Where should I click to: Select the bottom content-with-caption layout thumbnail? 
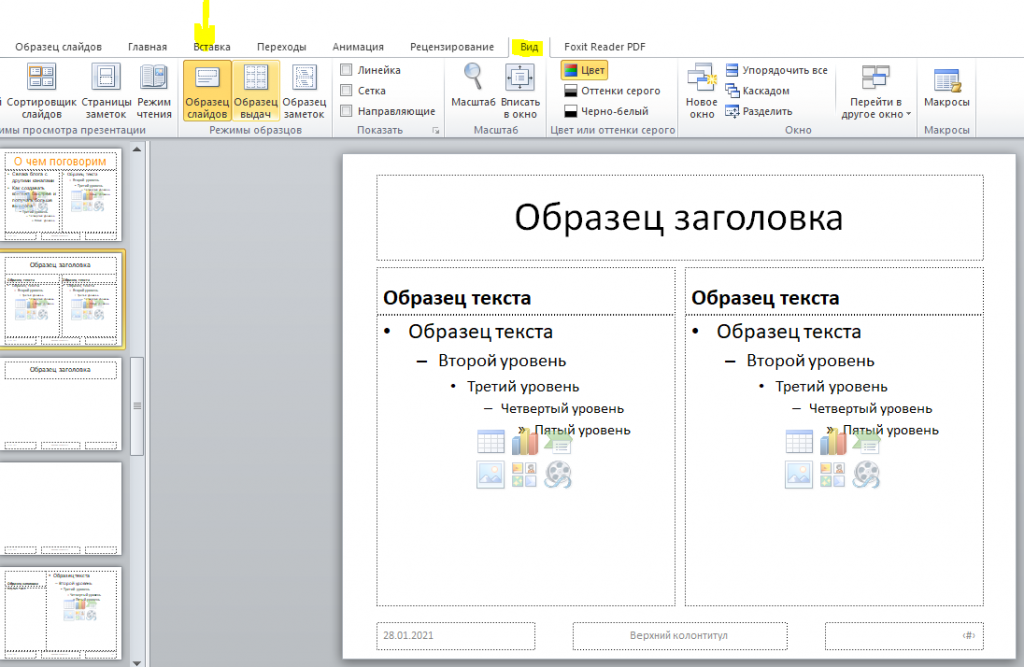61,613
